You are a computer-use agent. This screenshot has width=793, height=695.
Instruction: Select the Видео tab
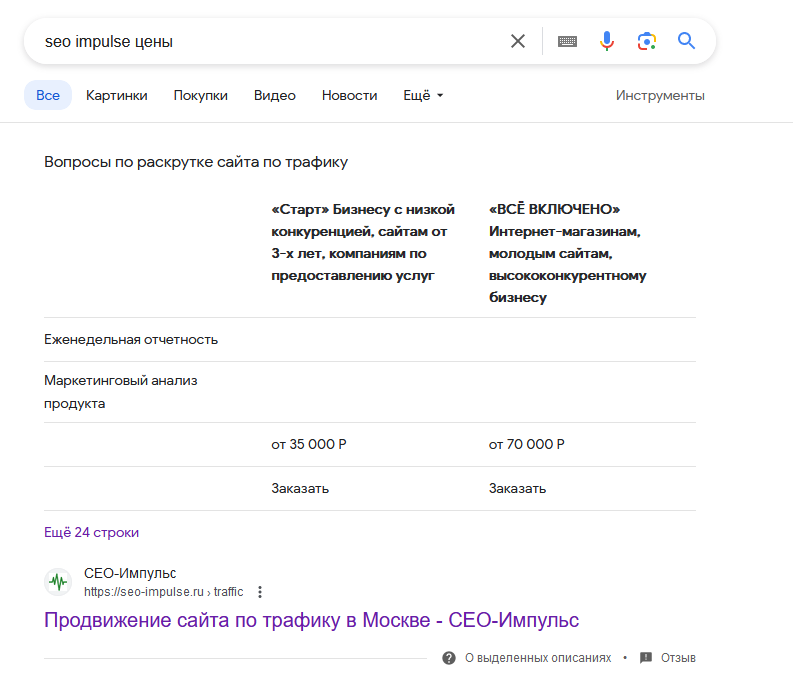[275, 95]
